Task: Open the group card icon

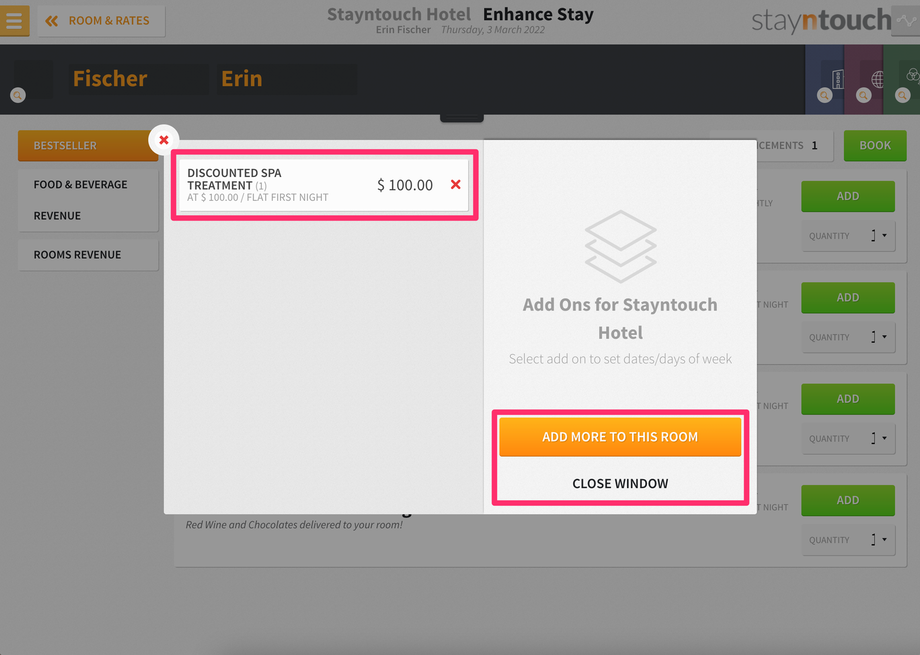Action: (x=913, y=75)
